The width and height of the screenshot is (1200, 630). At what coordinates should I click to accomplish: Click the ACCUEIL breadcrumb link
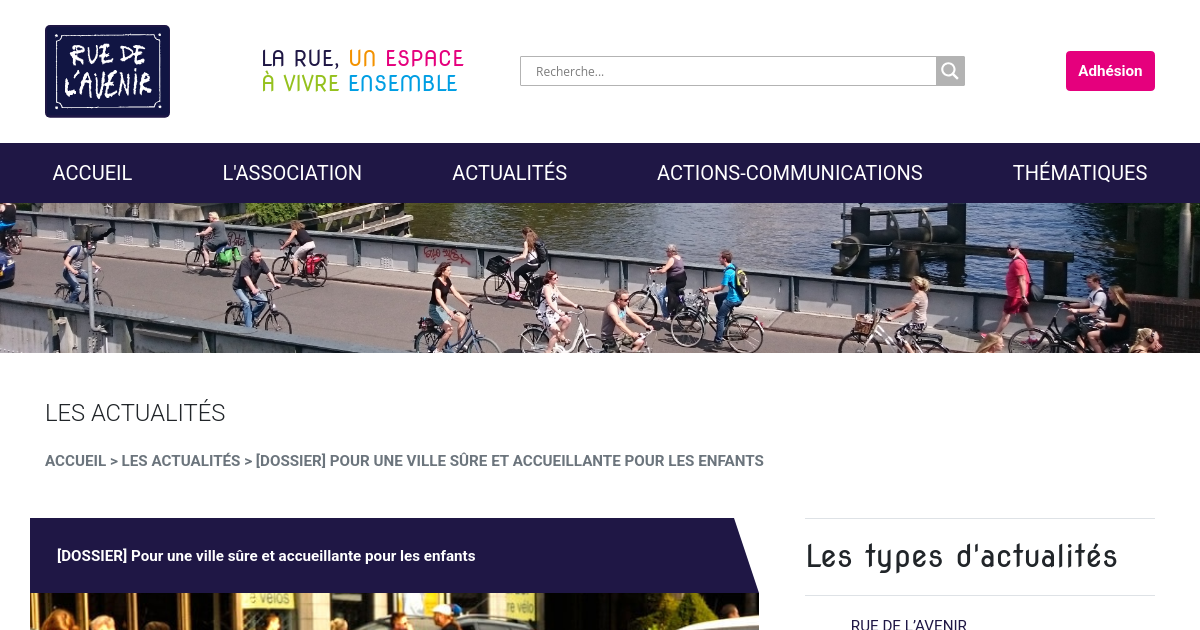pos(75,461)
